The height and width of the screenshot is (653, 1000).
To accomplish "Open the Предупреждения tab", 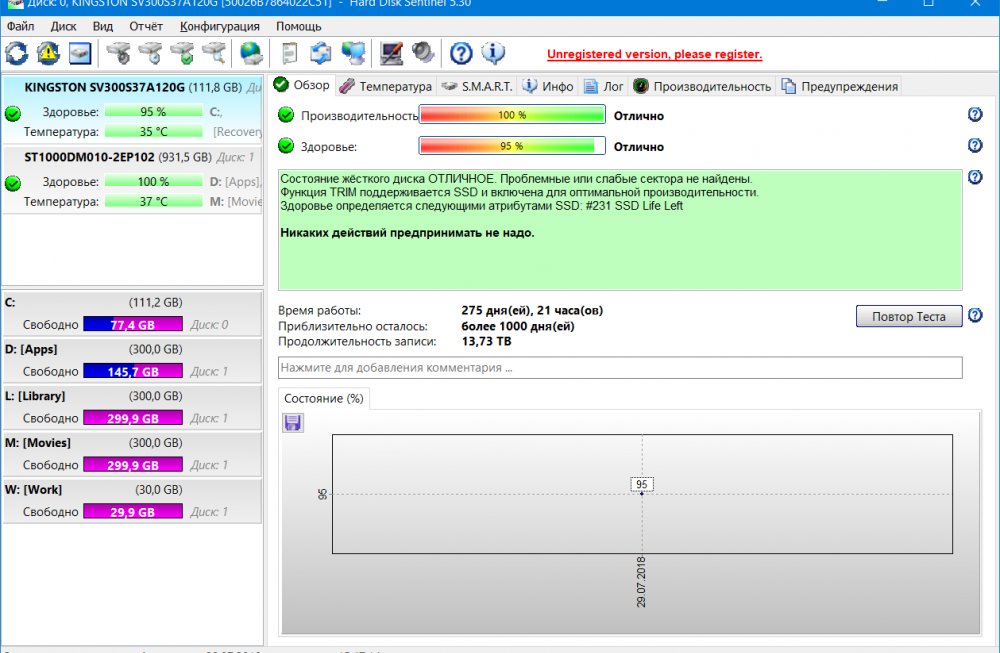I will pos(840,86).
